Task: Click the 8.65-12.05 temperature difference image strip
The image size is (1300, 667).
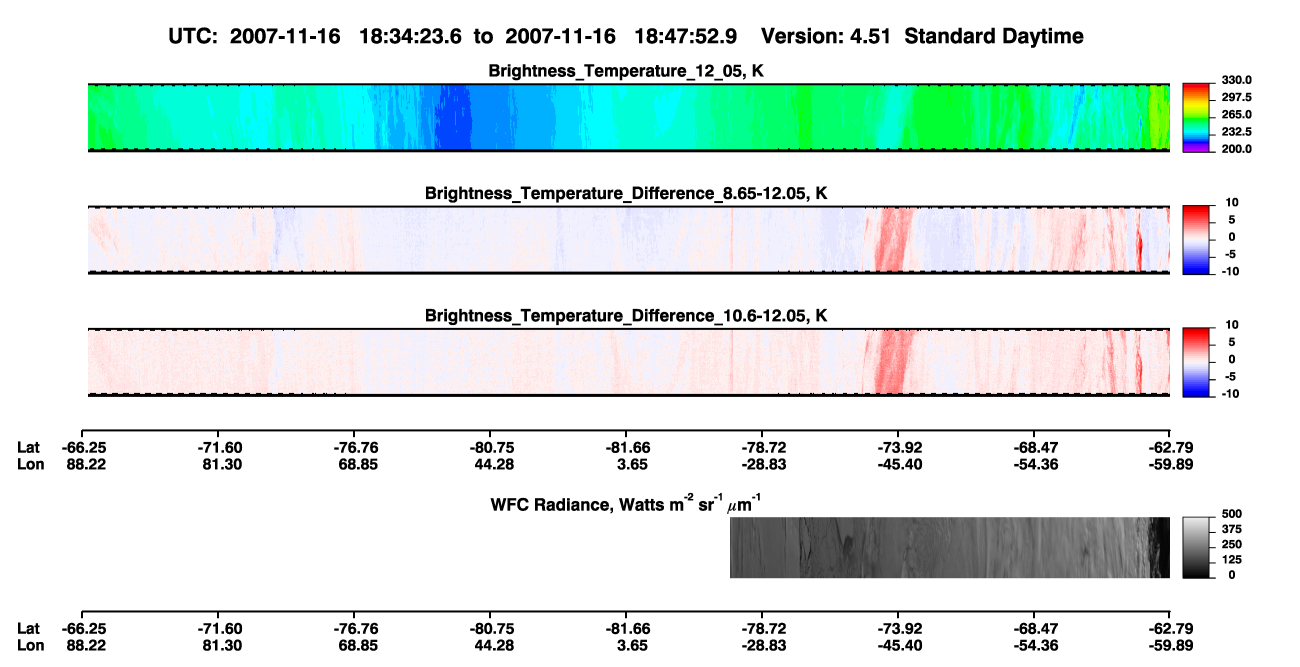Action: click(x=629, y=240)
